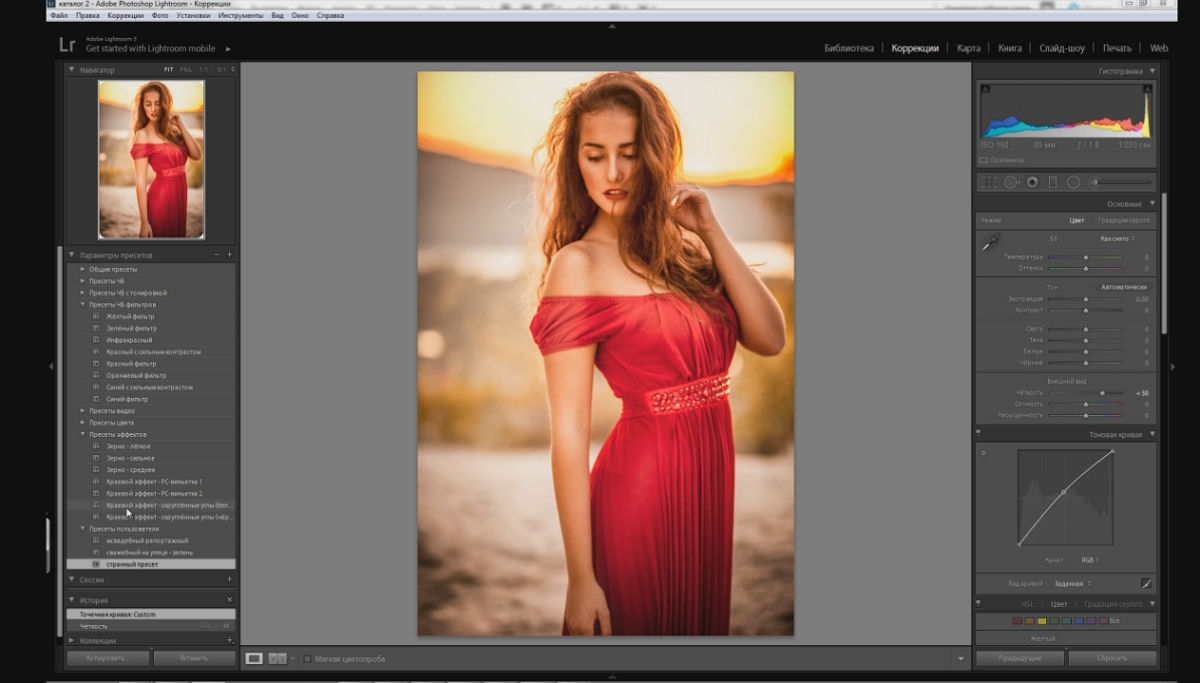Open the Коррекции menu in menu bar
Image resolution: width=1200 pixels, height=683 pixels.
click(x=125, y=16)
